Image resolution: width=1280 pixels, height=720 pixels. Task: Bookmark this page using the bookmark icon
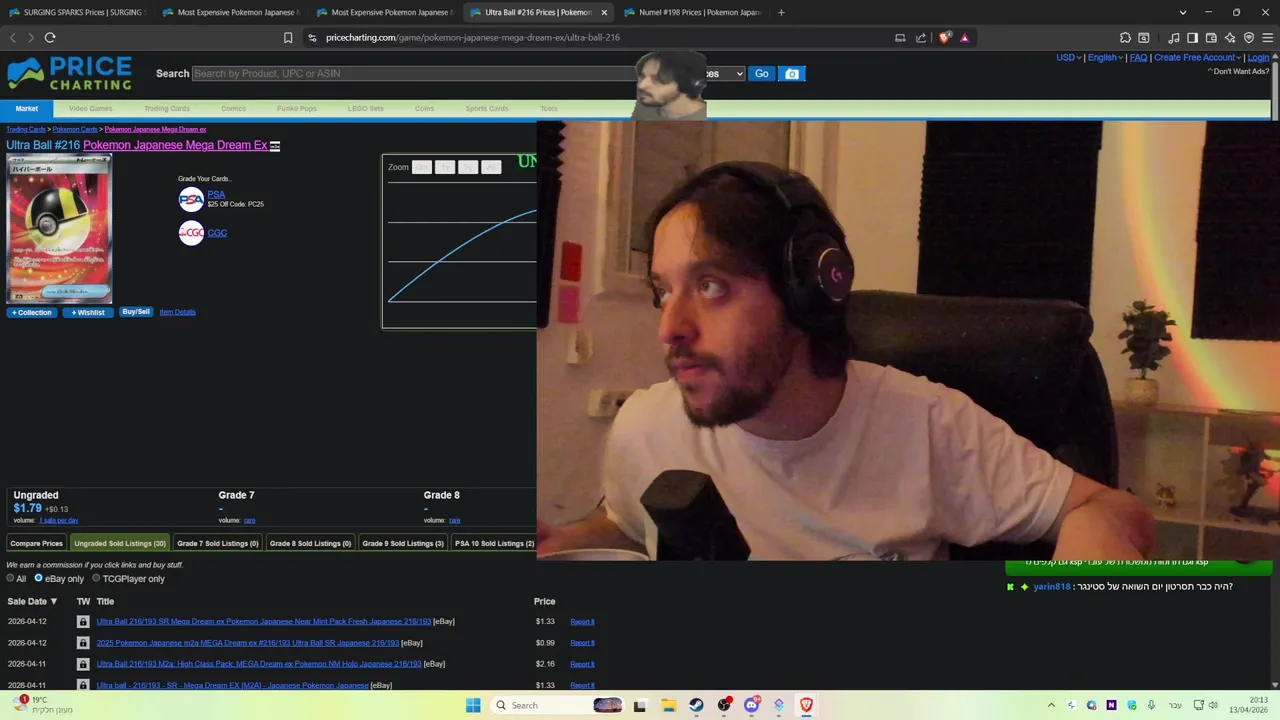tap(288, 38)
